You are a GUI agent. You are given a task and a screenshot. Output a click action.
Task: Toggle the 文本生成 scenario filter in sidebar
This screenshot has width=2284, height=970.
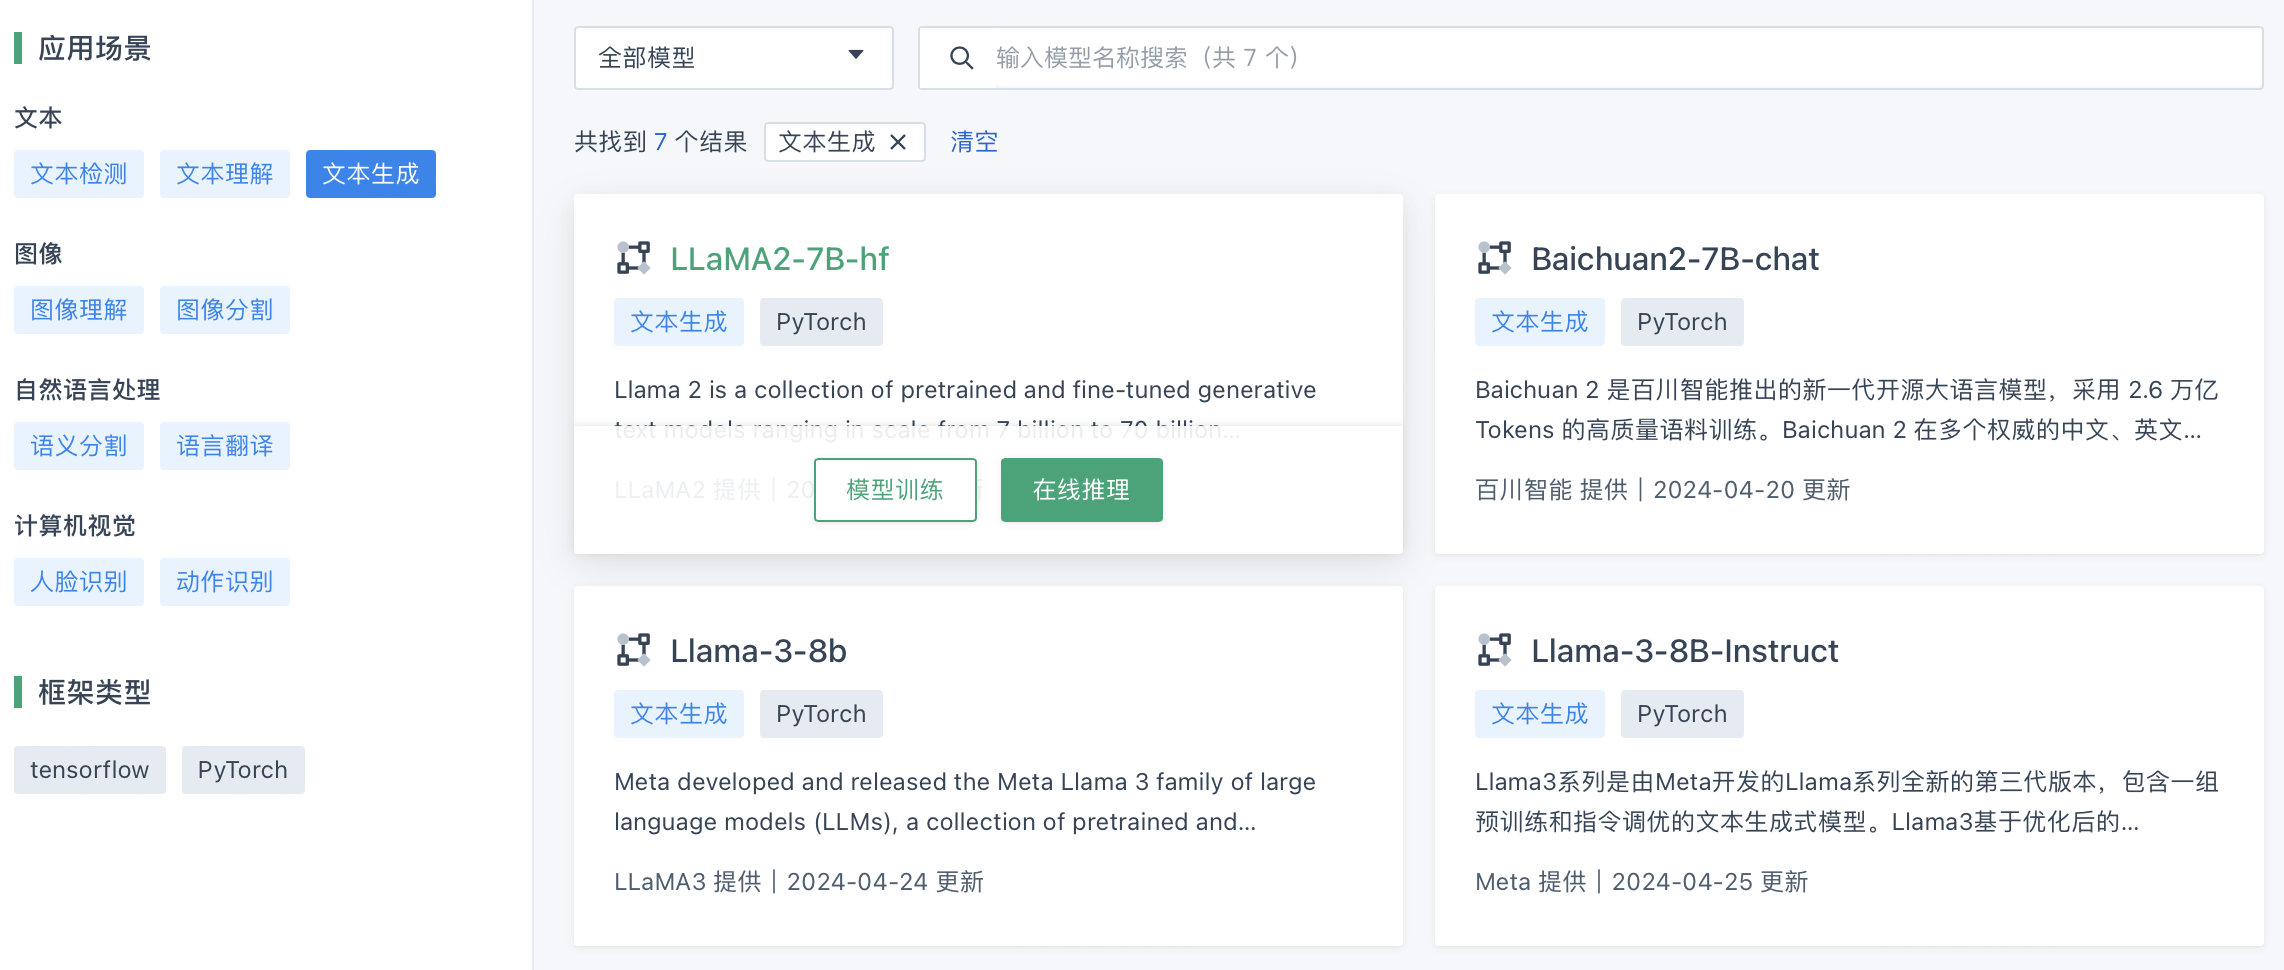coord(370,174)
